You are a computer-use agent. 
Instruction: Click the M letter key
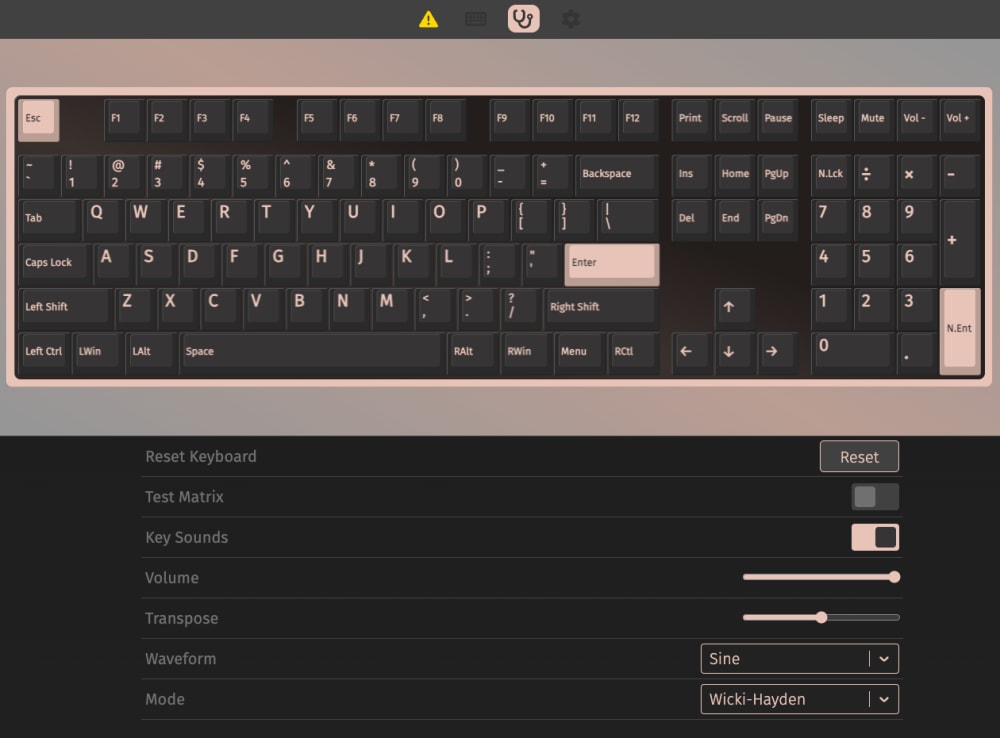click(x=392, y=309)
